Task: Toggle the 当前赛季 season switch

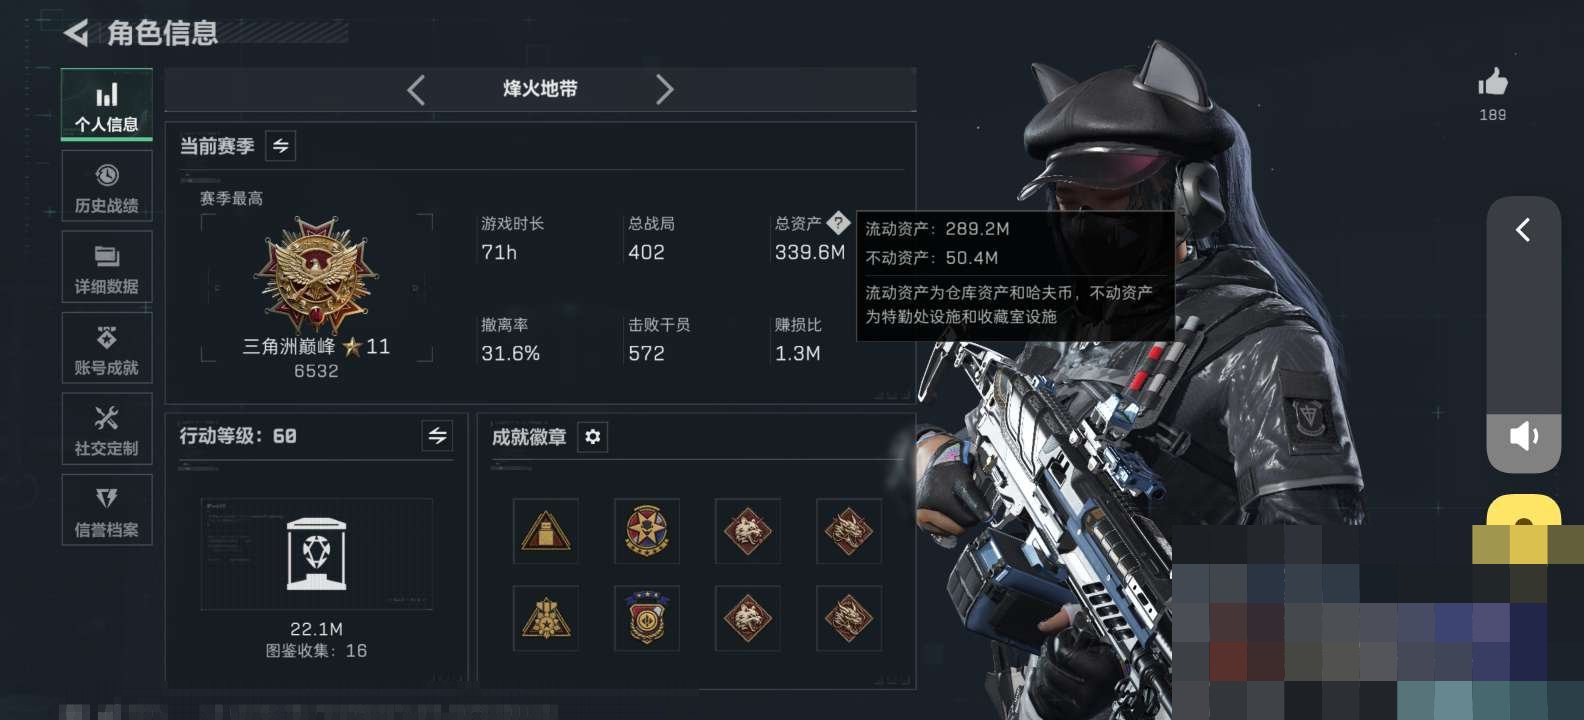Action: 281,146
